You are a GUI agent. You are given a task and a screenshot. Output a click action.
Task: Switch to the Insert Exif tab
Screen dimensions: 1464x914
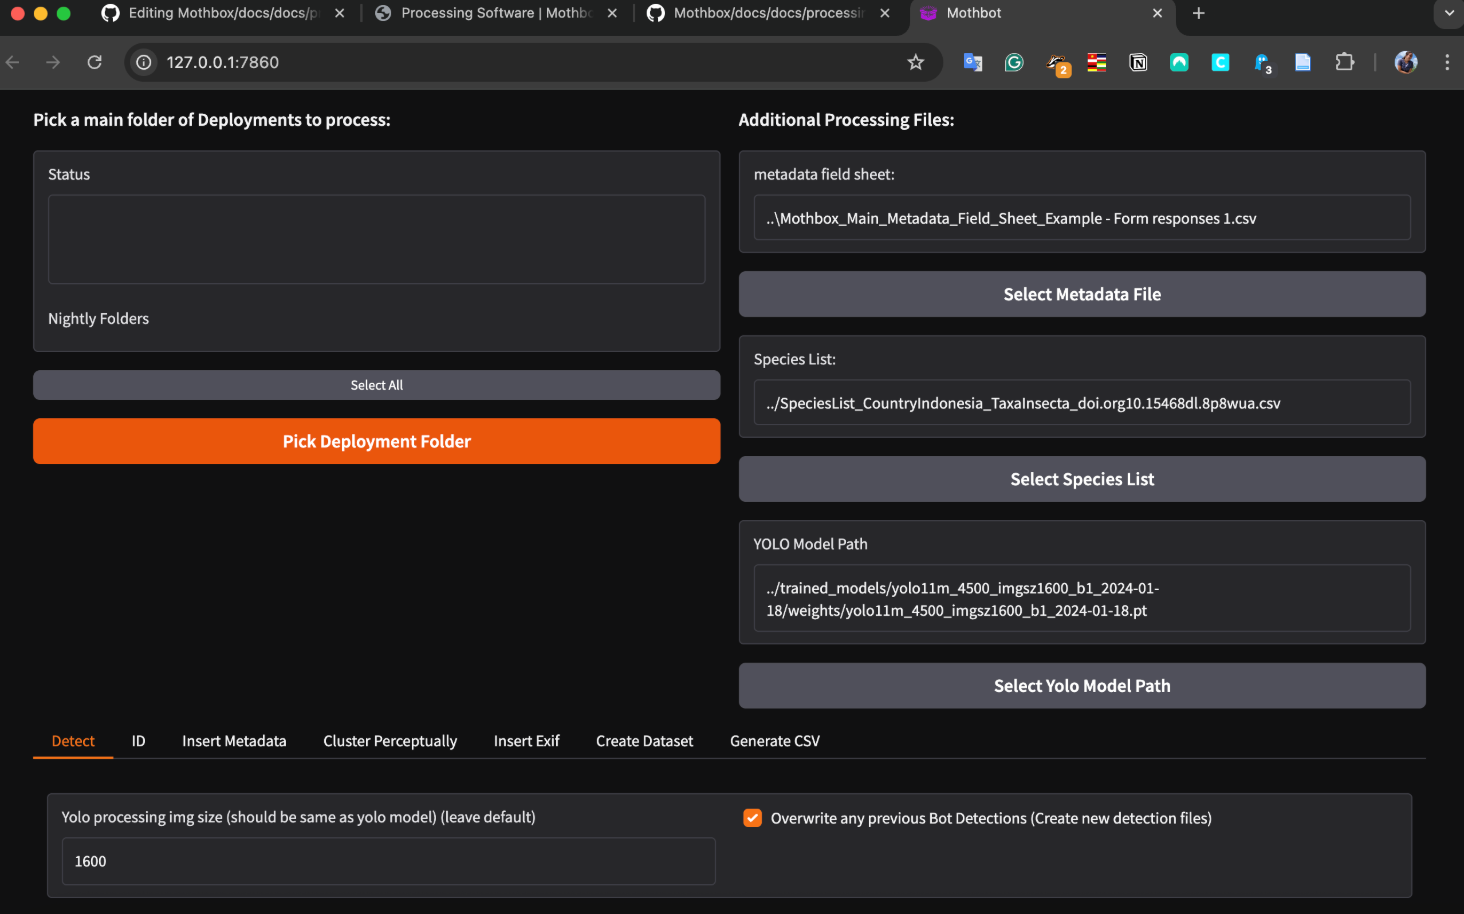526,741
